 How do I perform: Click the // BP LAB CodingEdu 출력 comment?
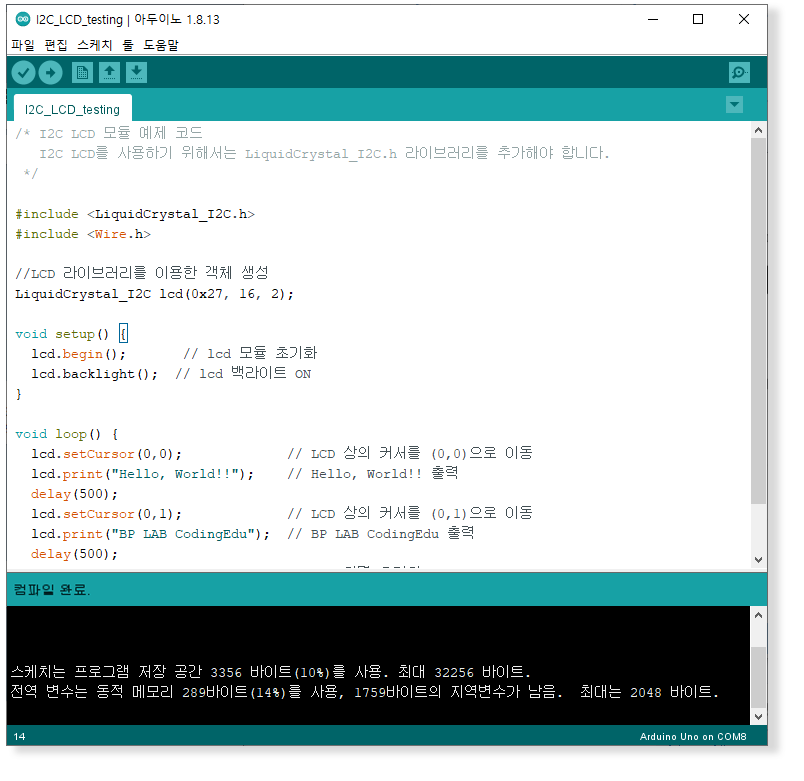[380, 533]
